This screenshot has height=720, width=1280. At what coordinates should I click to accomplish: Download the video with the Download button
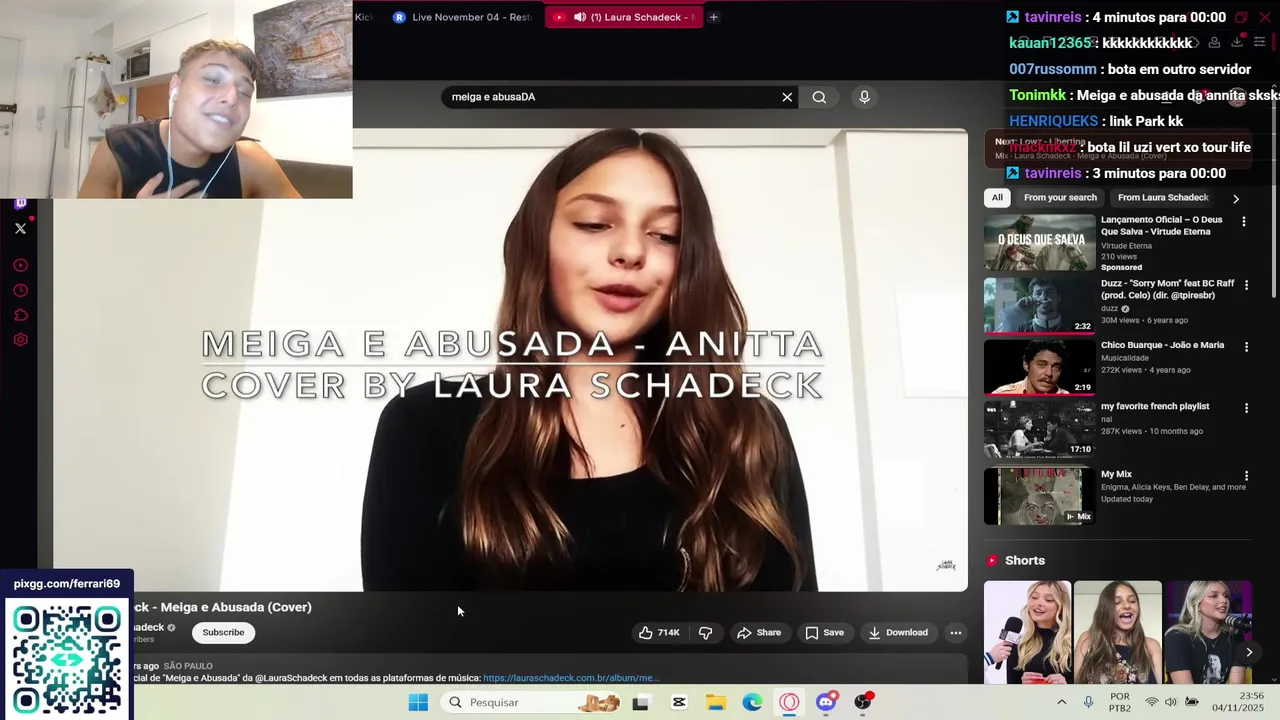point(898,632)
